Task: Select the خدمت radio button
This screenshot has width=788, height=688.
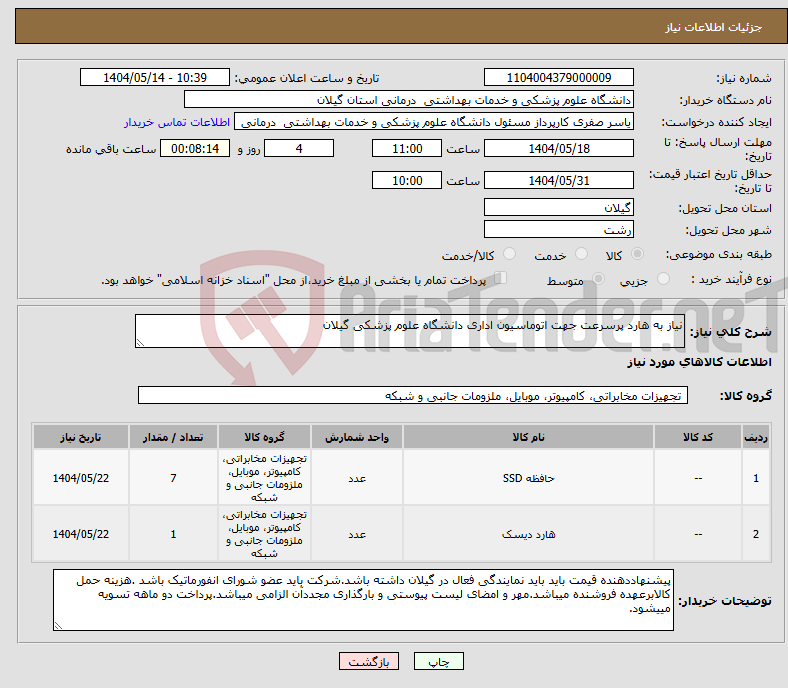Action: (581, 254)
